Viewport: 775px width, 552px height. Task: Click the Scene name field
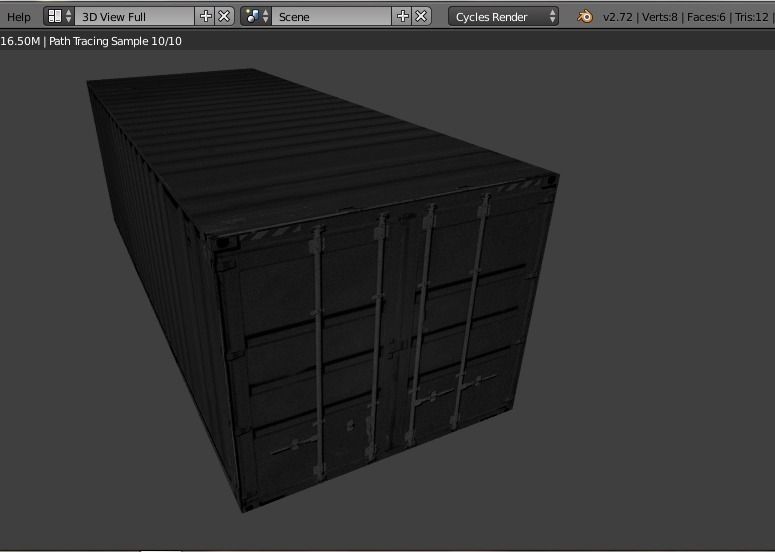pos(332,16)
